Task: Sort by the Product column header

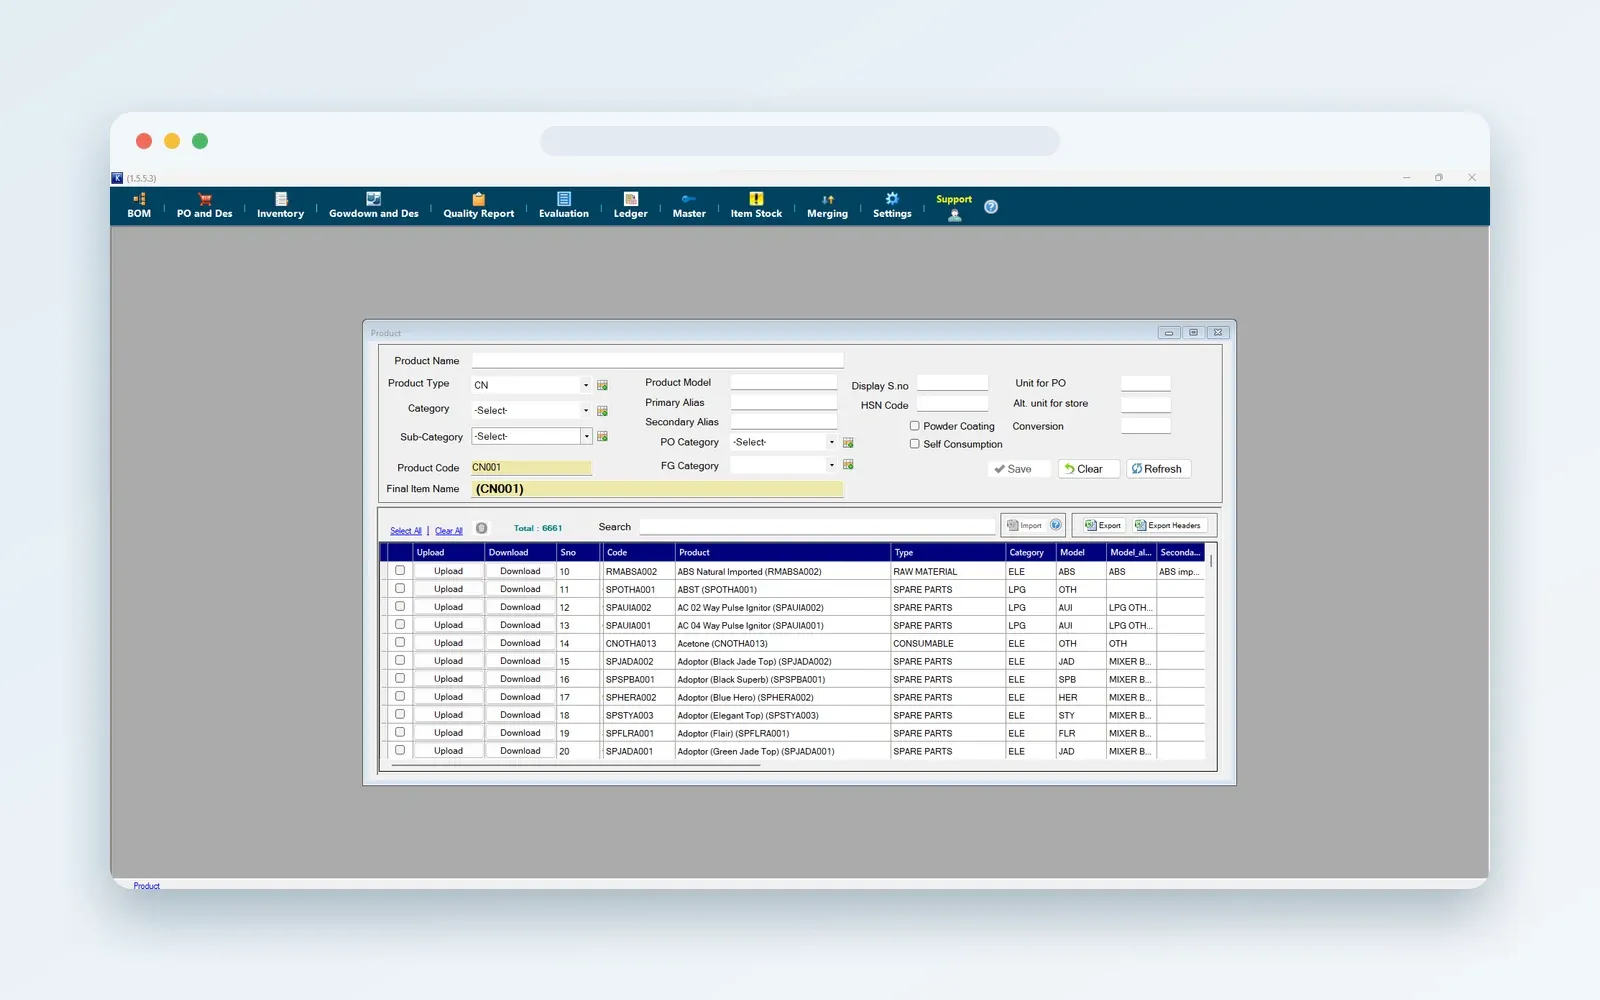Action: [782, 552]
